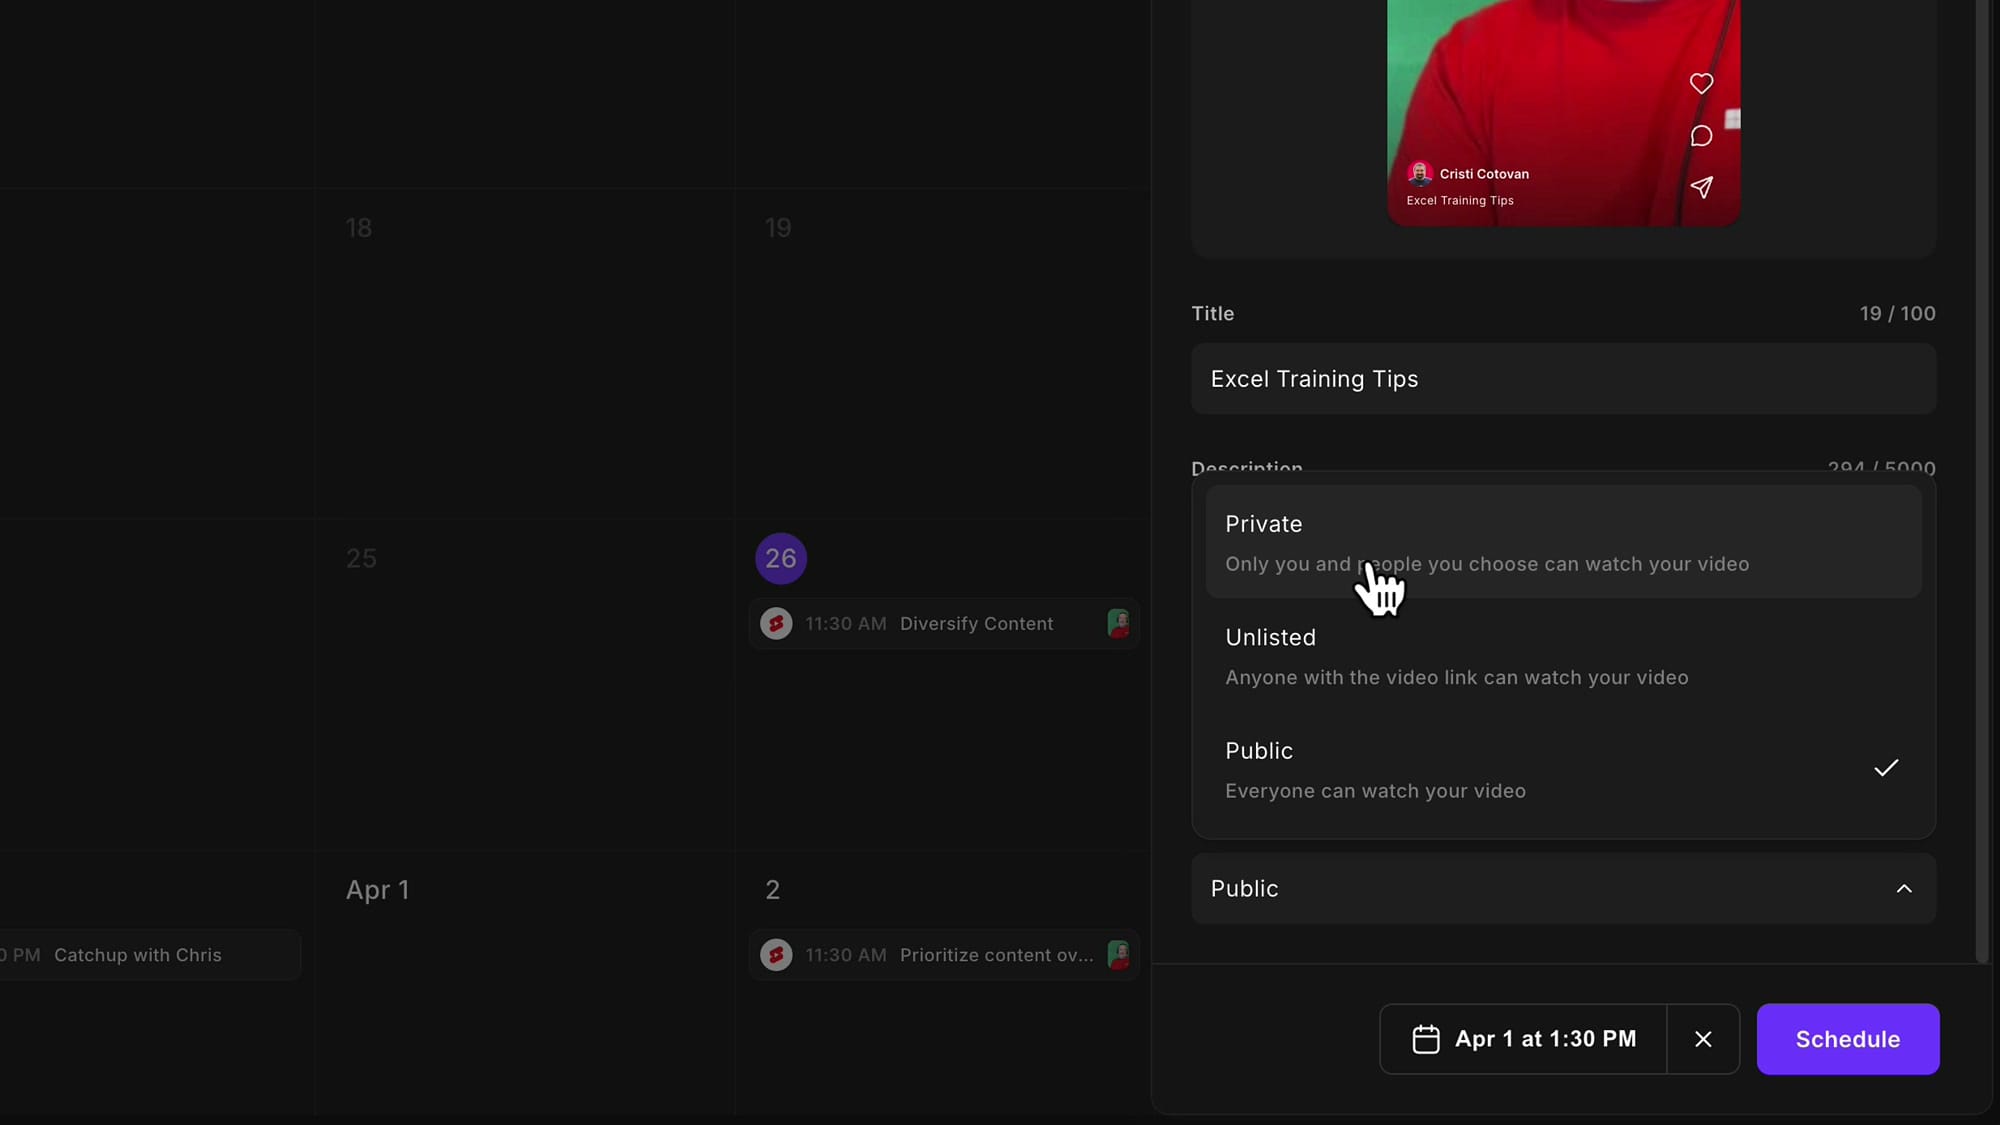The width and height of the screenshot is (2000, 1125).
Task: Click the calendar icon in the schedule field
Action: (x=1426, y=1039)
